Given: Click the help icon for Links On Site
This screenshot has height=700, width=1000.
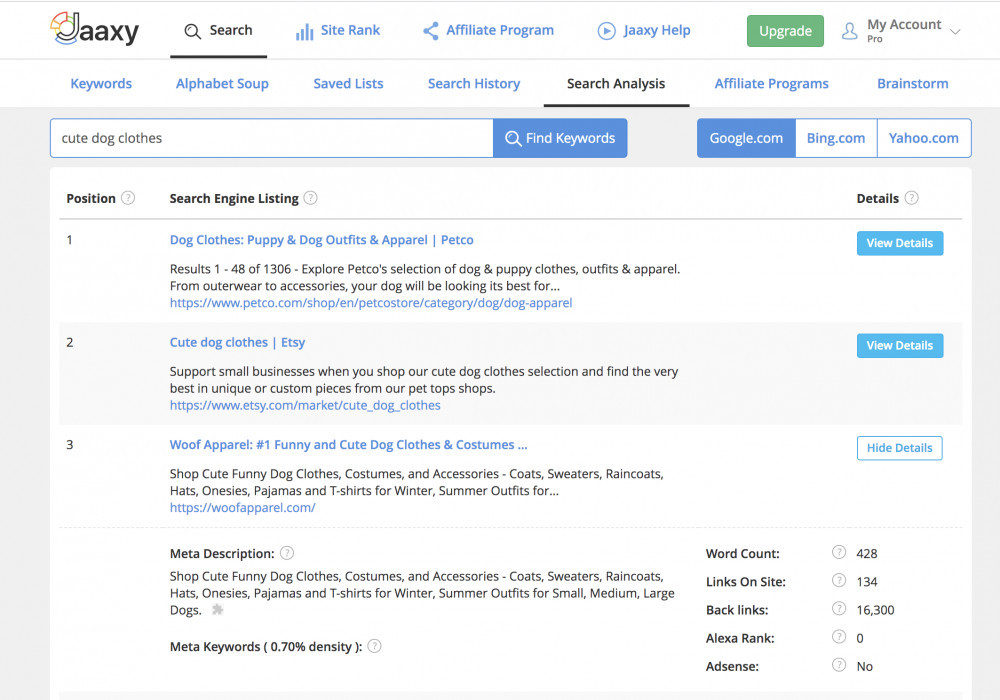Looking at the screenshot, I should coord(839,580).
